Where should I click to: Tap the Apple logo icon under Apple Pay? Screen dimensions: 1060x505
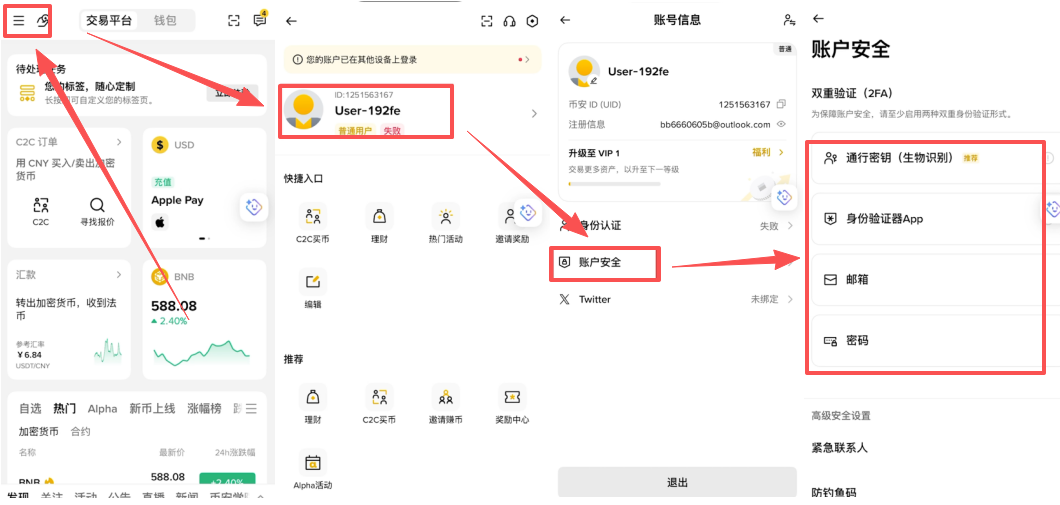(x=160, y=222)
